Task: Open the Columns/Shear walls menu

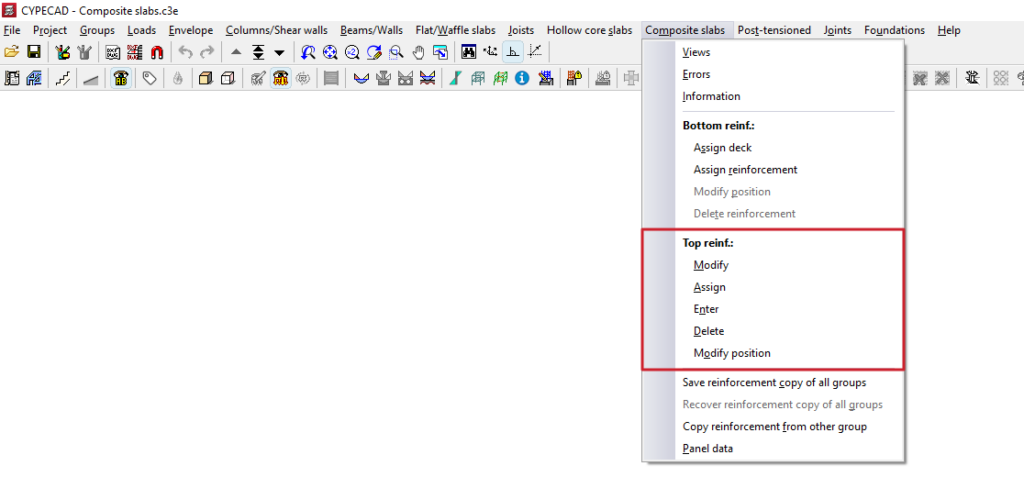Action: 277,30
